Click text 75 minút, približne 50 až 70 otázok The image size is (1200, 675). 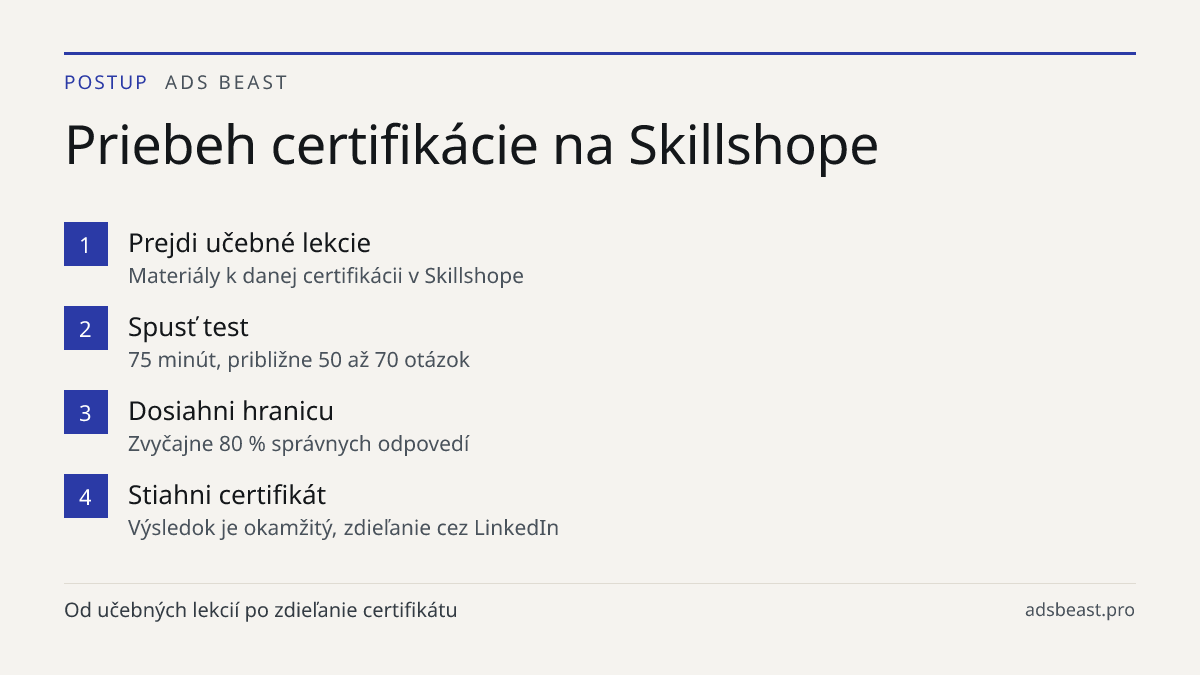click(x=299, y=360)
